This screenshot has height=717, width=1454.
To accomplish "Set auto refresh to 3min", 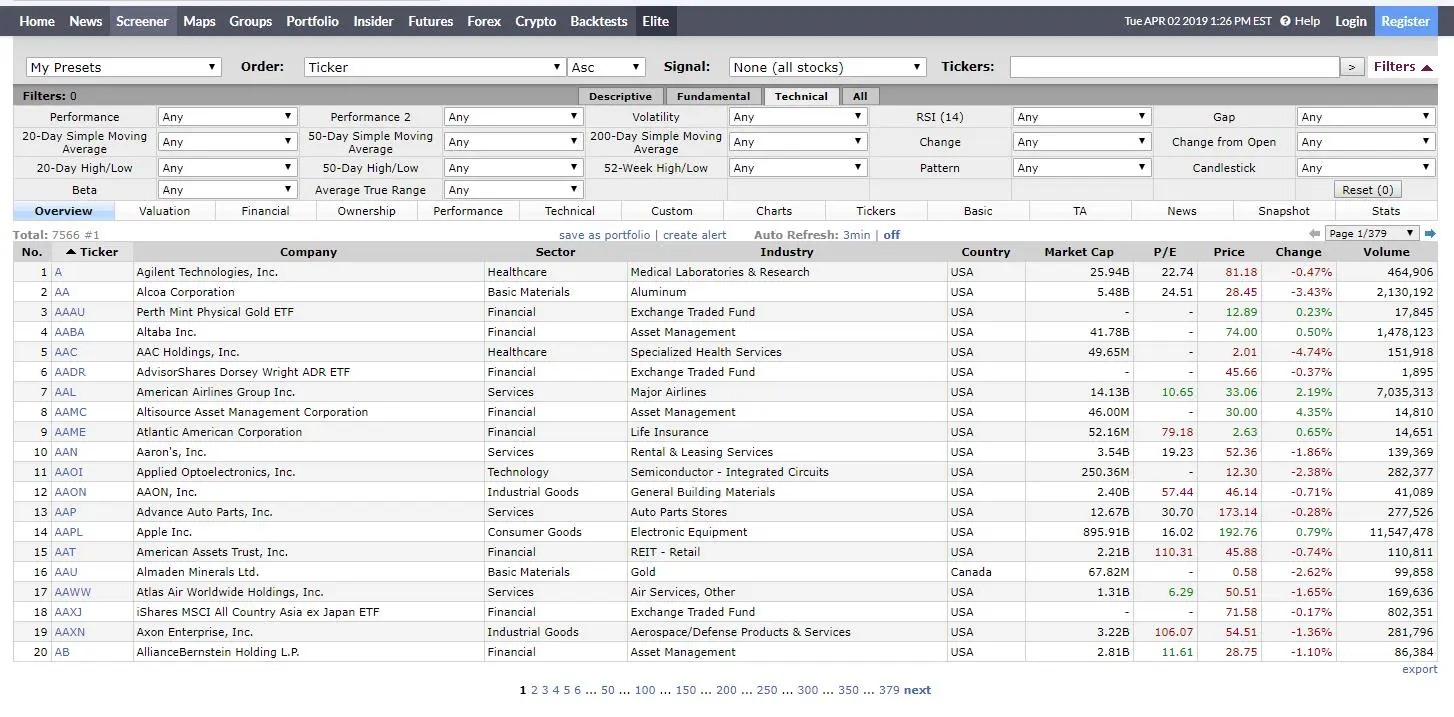I will pyautogui.click(x=857, y=235).
